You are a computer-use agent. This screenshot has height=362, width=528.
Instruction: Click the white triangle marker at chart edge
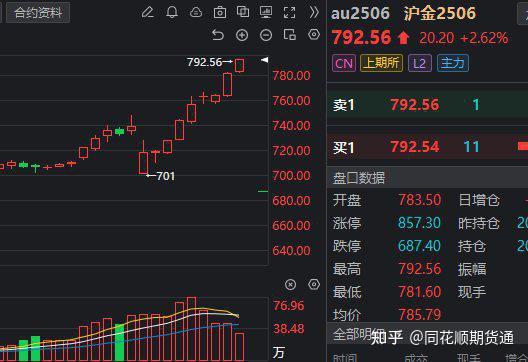(x=265, y=60)
